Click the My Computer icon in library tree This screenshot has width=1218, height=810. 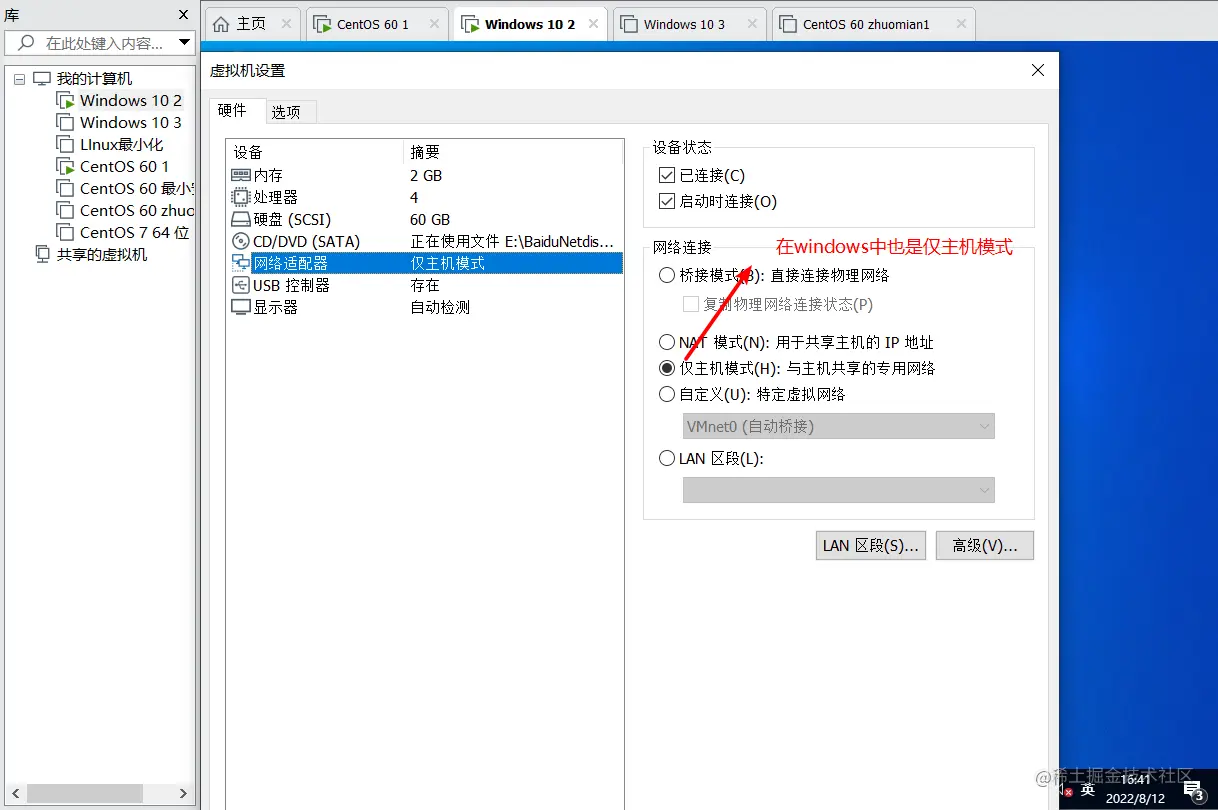(x=41, y=78)
